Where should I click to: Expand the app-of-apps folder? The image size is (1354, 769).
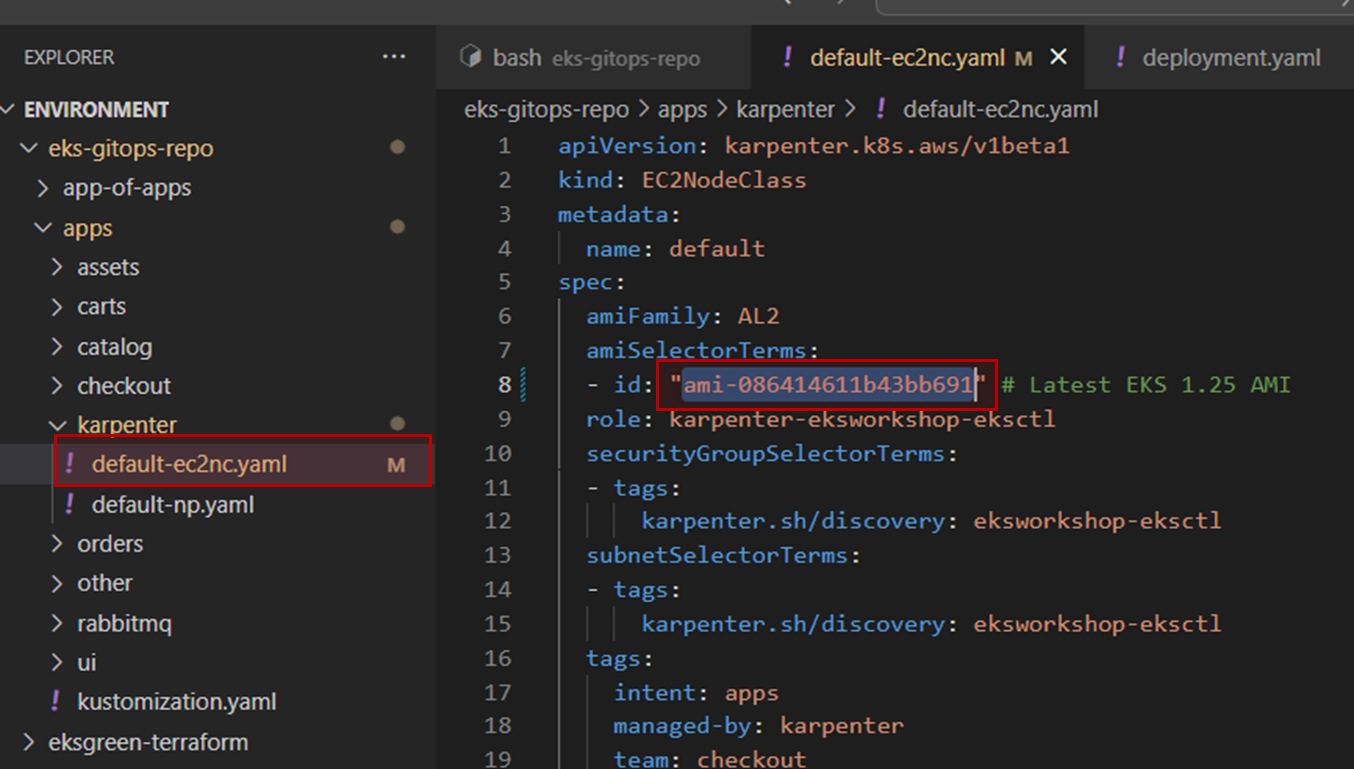(126, 187)
